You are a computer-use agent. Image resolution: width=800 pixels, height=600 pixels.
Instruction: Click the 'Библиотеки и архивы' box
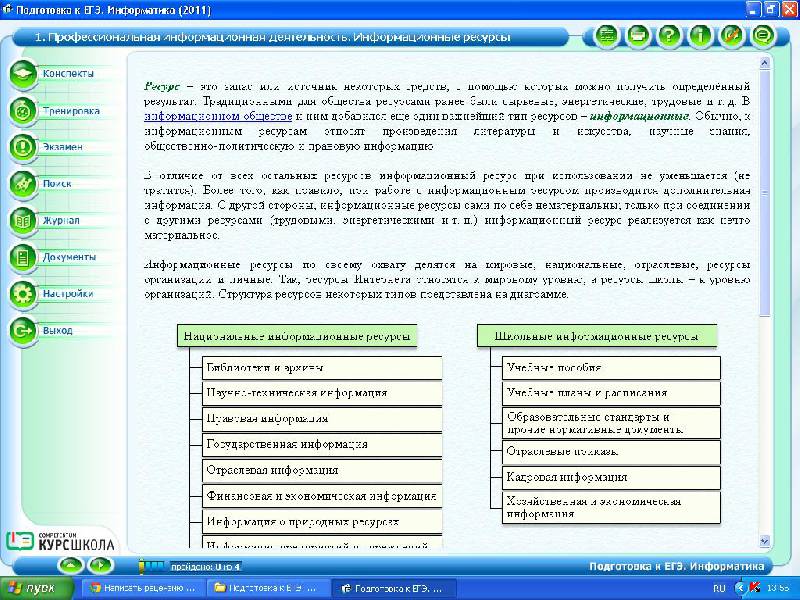(x=322, y=368)
